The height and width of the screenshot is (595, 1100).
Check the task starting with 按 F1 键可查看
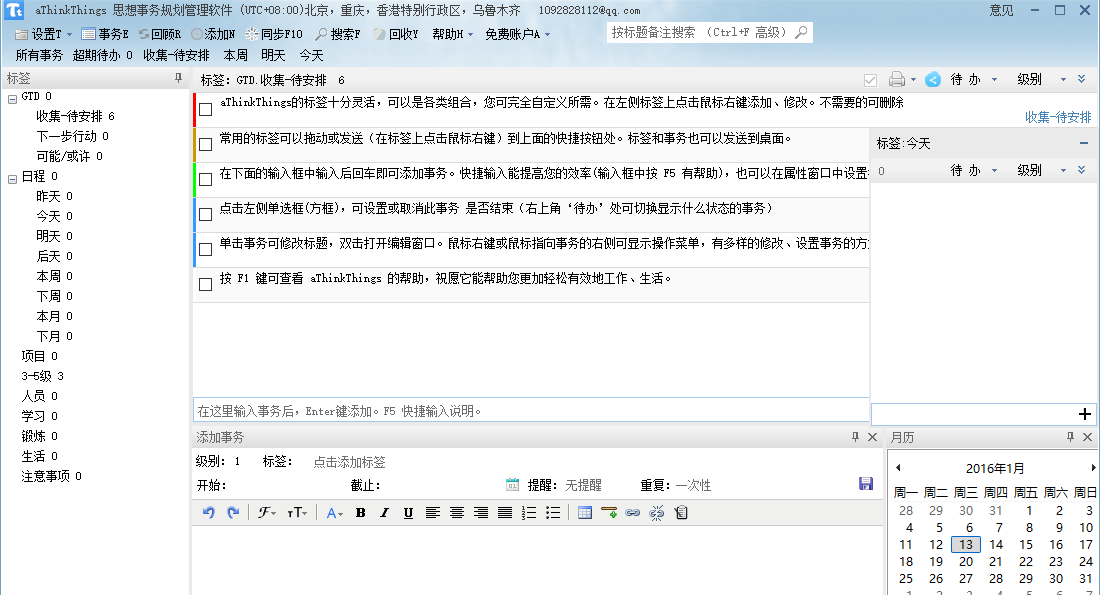tap(206, 284)
